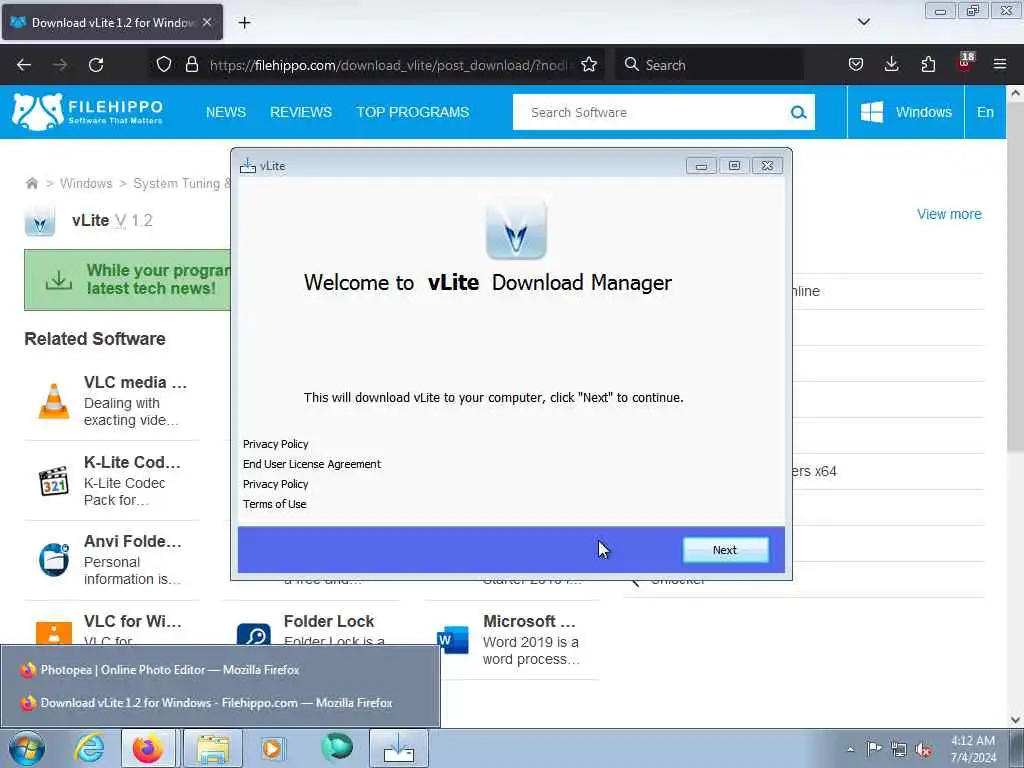Click the green tech news banner
The width and height of the screenshot is (1024, 768).
(127, 280)
